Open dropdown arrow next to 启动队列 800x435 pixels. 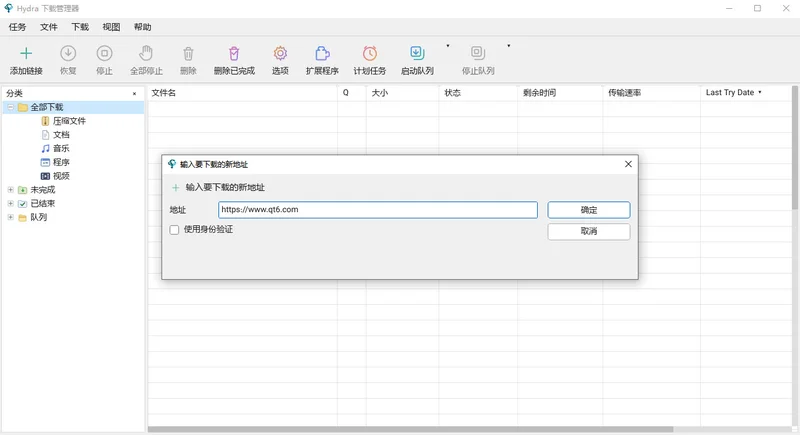coord(448,46)
